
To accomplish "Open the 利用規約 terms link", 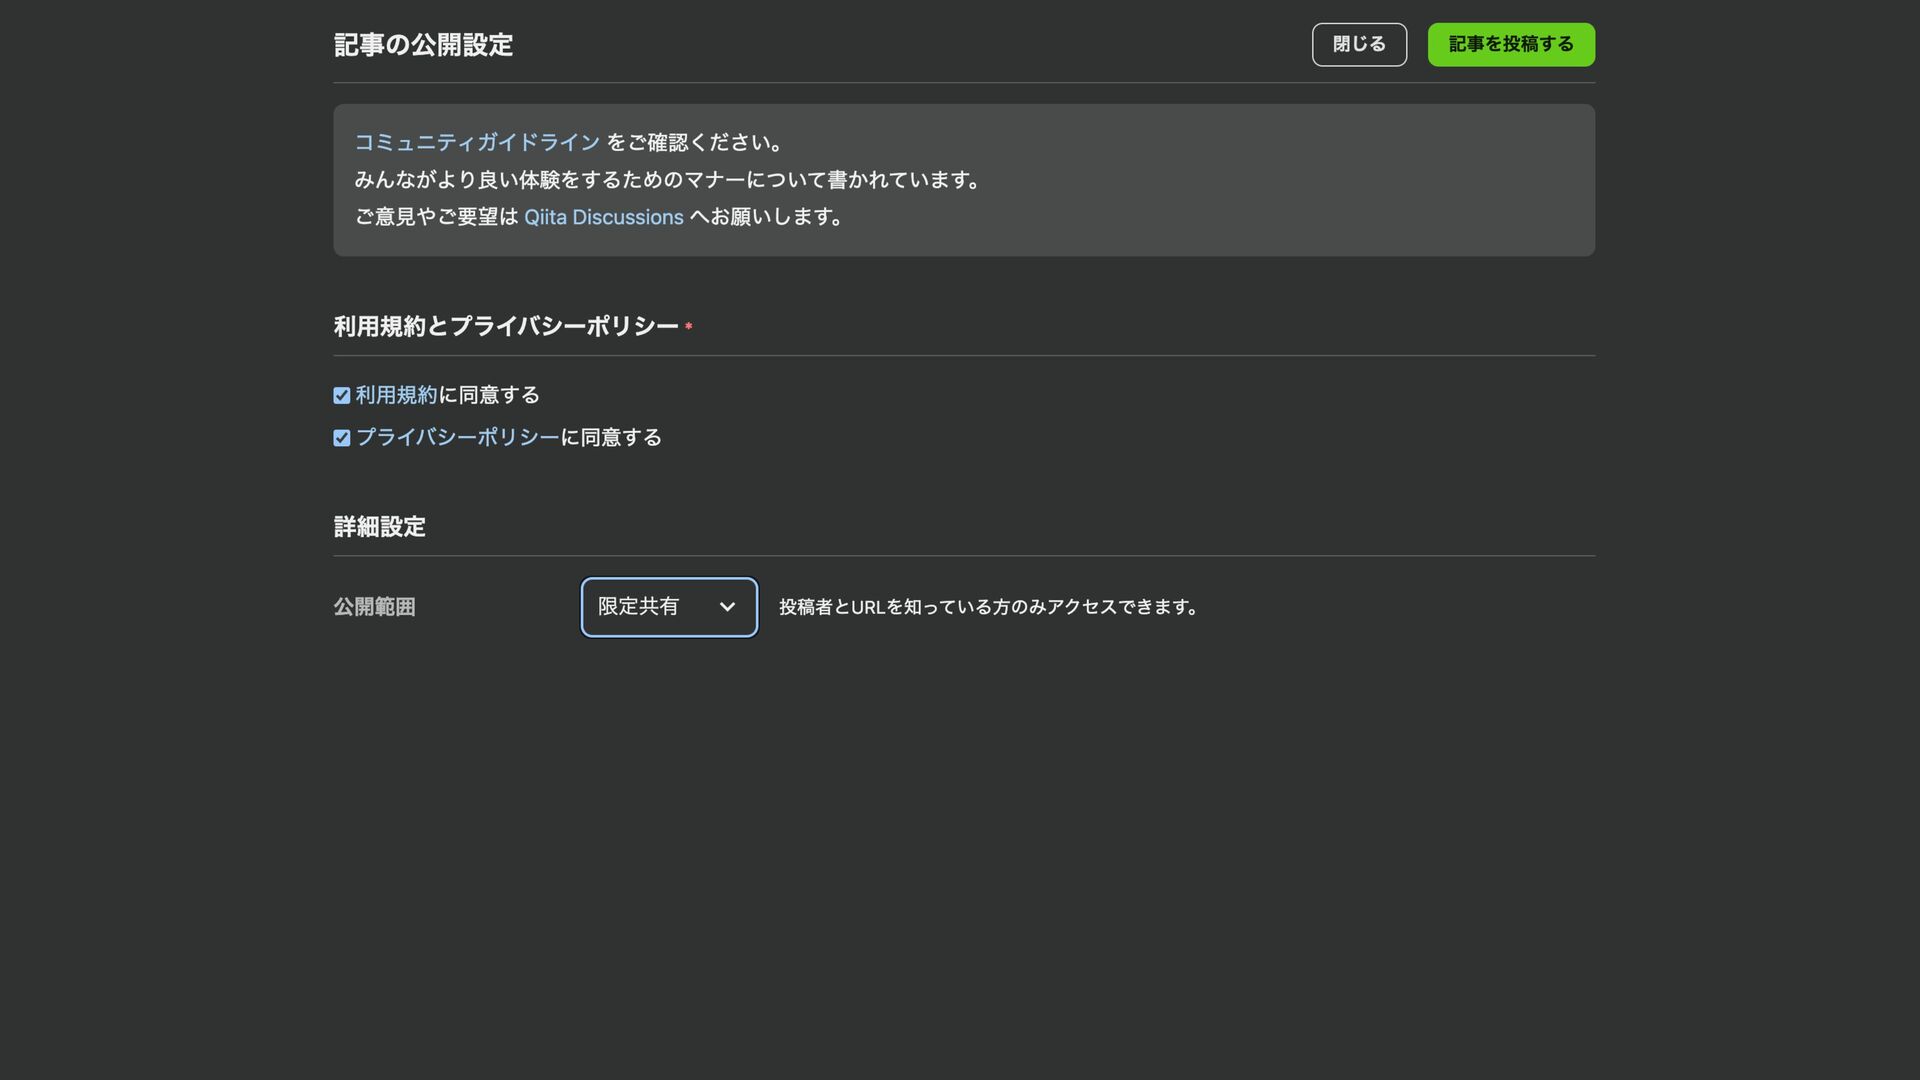I will (396, 395).
